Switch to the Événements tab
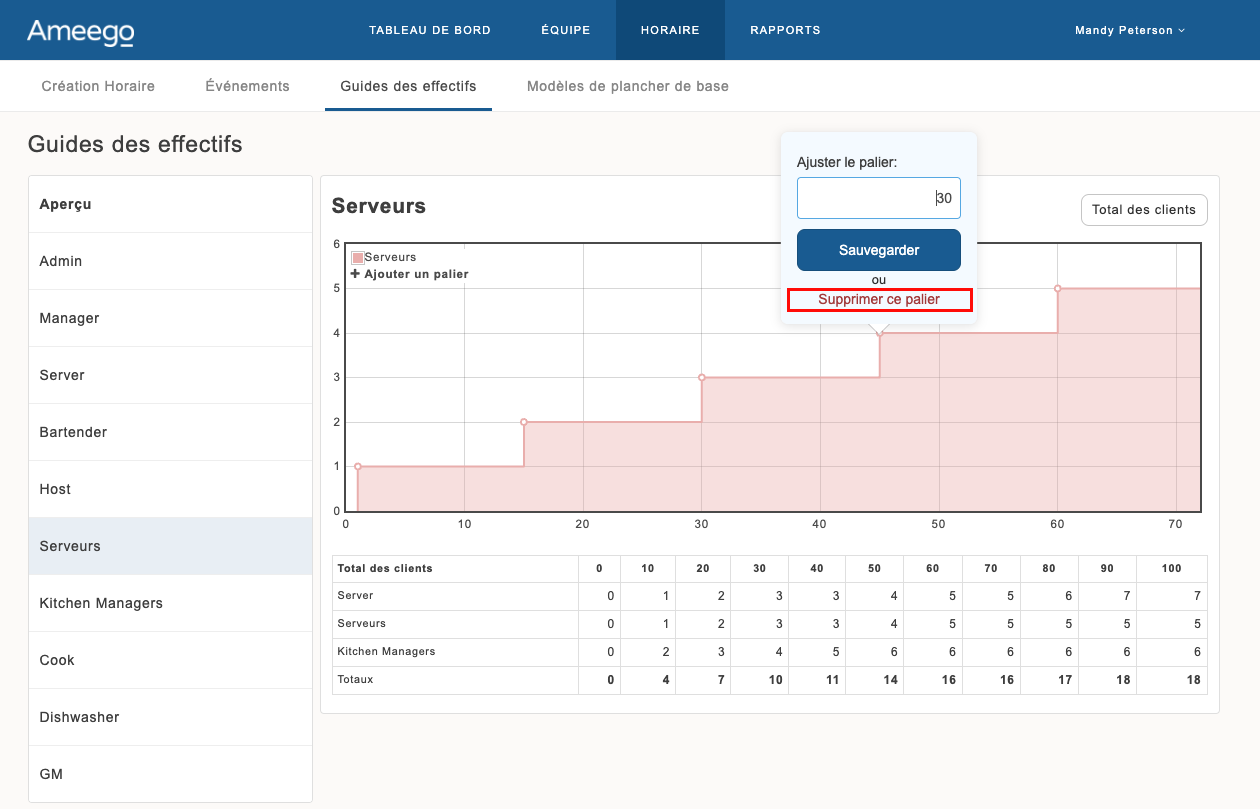Image resolution: width=1260 pixels, height=809 pixels. coord(247,86)
